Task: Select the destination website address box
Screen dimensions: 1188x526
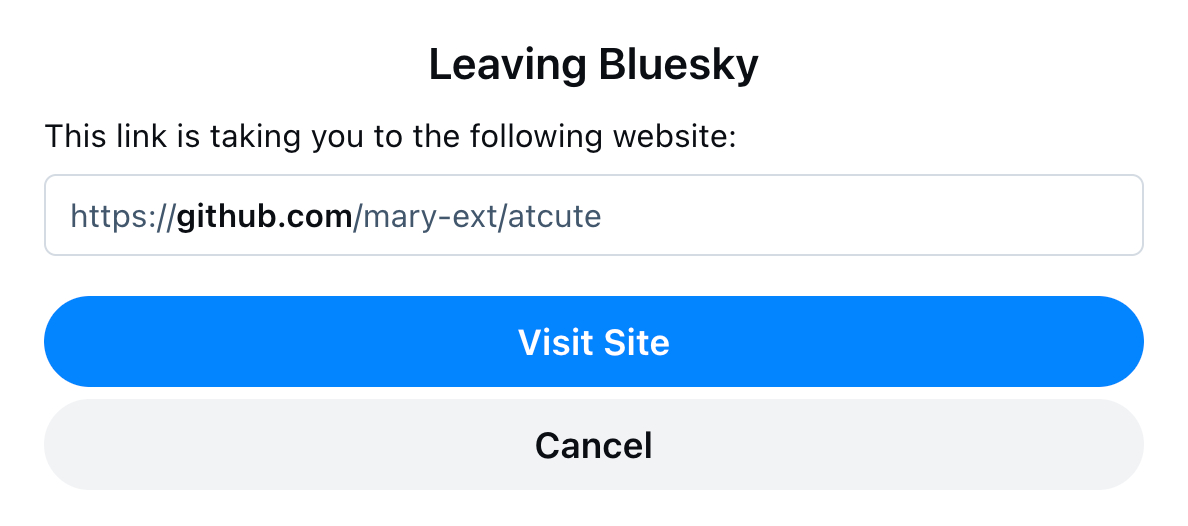Action: tap(593, 215)
